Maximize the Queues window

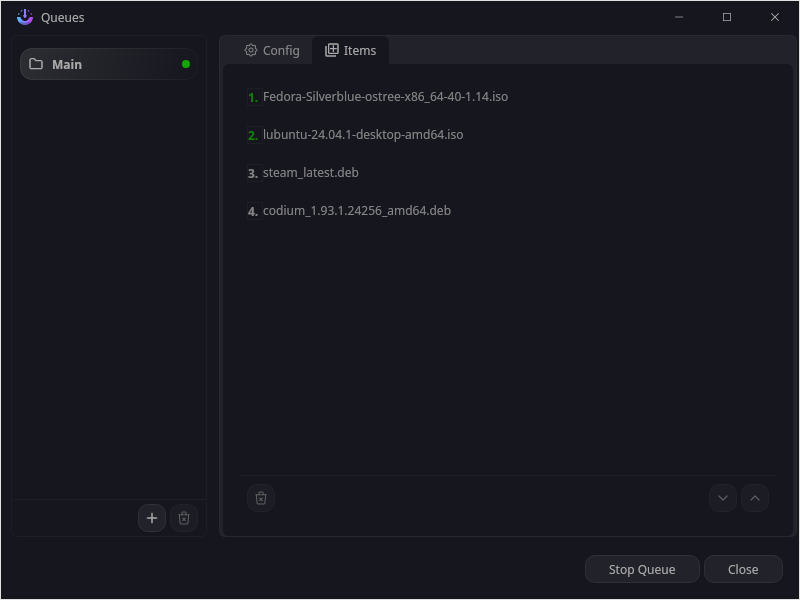point(727,17)
